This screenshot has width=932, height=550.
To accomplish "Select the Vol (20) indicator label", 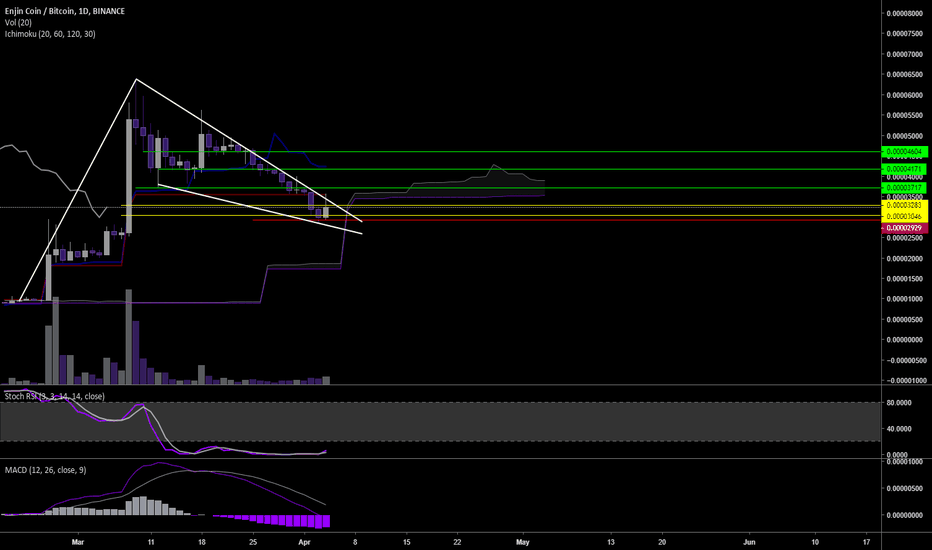I will pos(18,23).
